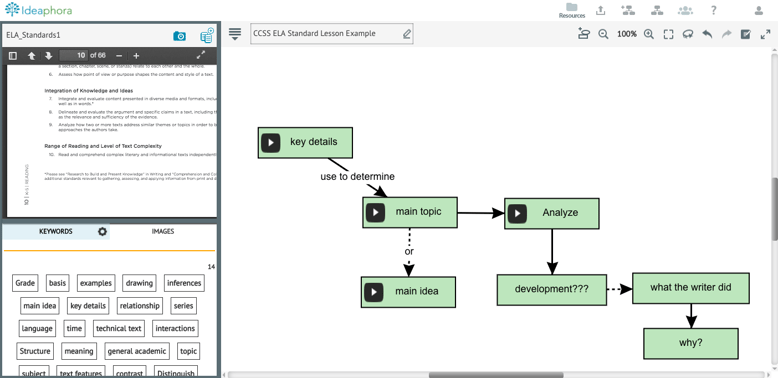Select the examples keyword
Screen dimensions: 778x378
click(x=96, y=283)
